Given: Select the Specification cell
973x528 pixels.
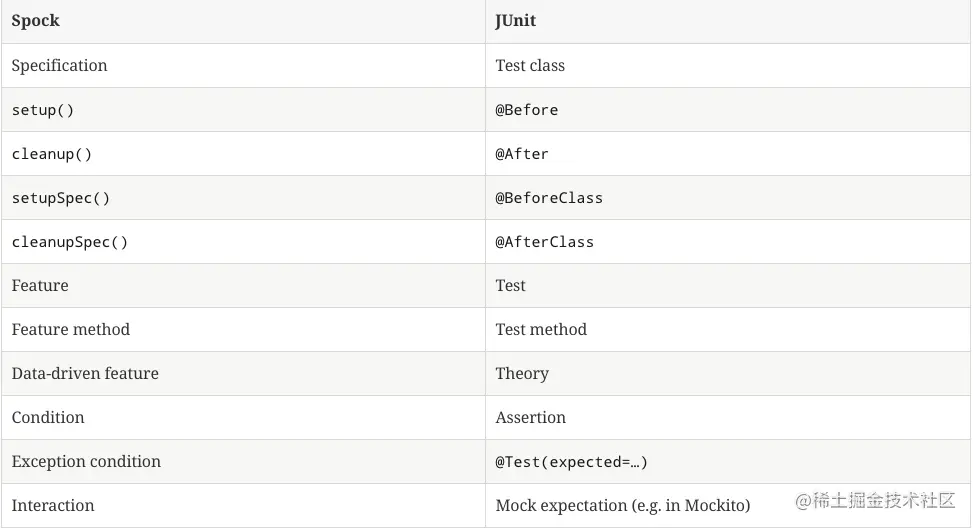Looking at the screenshot, I should coord(59,66).
